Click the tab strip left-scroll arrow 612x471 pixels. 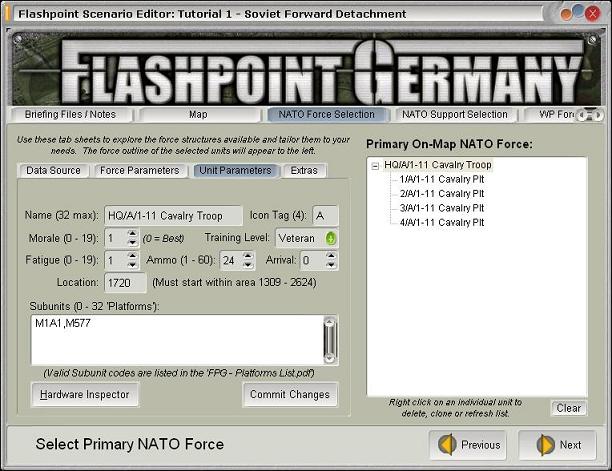point(582,115)
